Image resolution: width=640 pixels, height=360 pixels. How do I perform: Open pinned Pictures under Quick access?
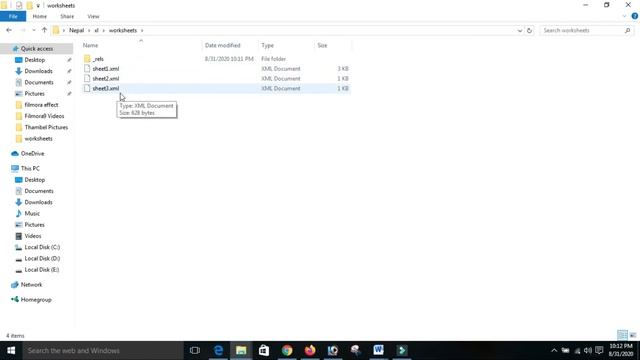34,93
